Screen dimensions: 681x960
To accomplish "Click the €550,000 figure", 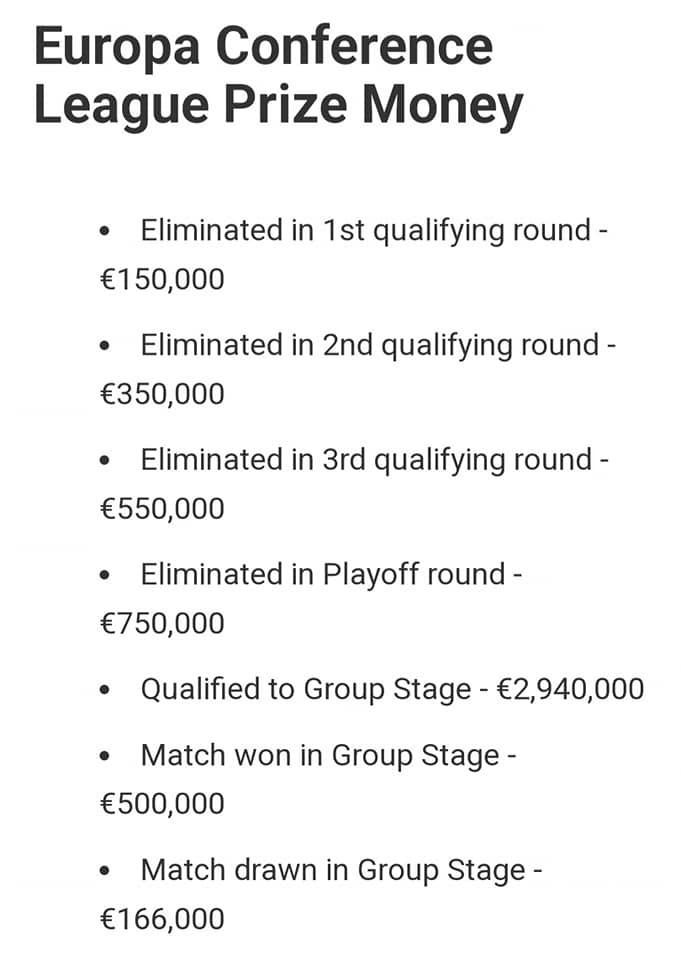I will (162, 509).
